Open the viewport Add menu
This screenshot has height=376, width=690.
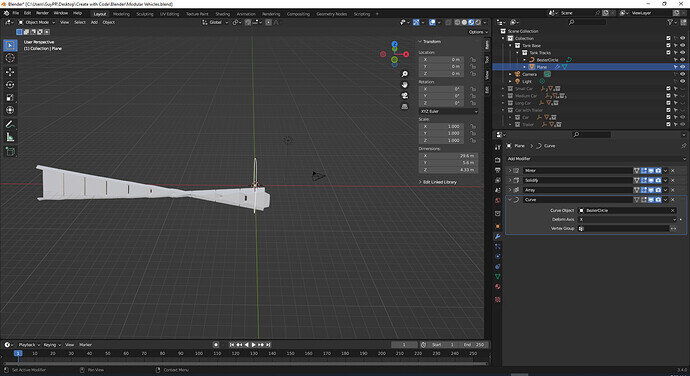(94, 22)
